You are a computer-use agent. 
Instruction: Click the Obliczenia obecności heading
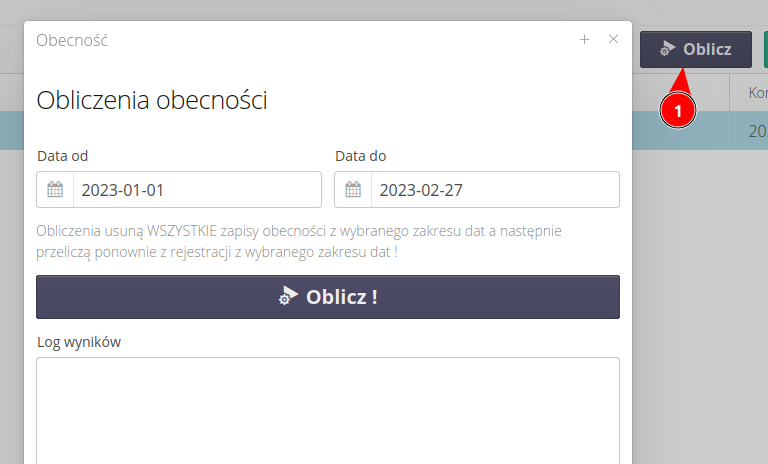151,100
